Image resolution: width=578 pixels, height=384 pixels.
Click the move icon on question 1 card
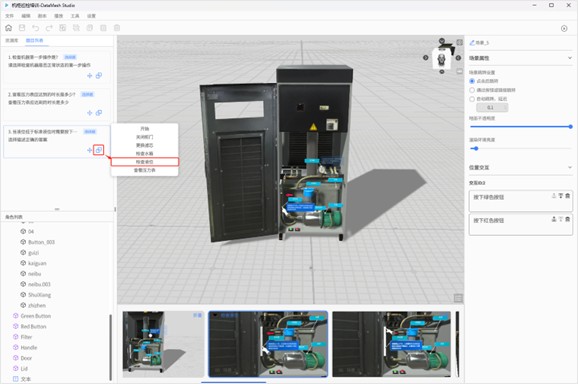point(90,76)
